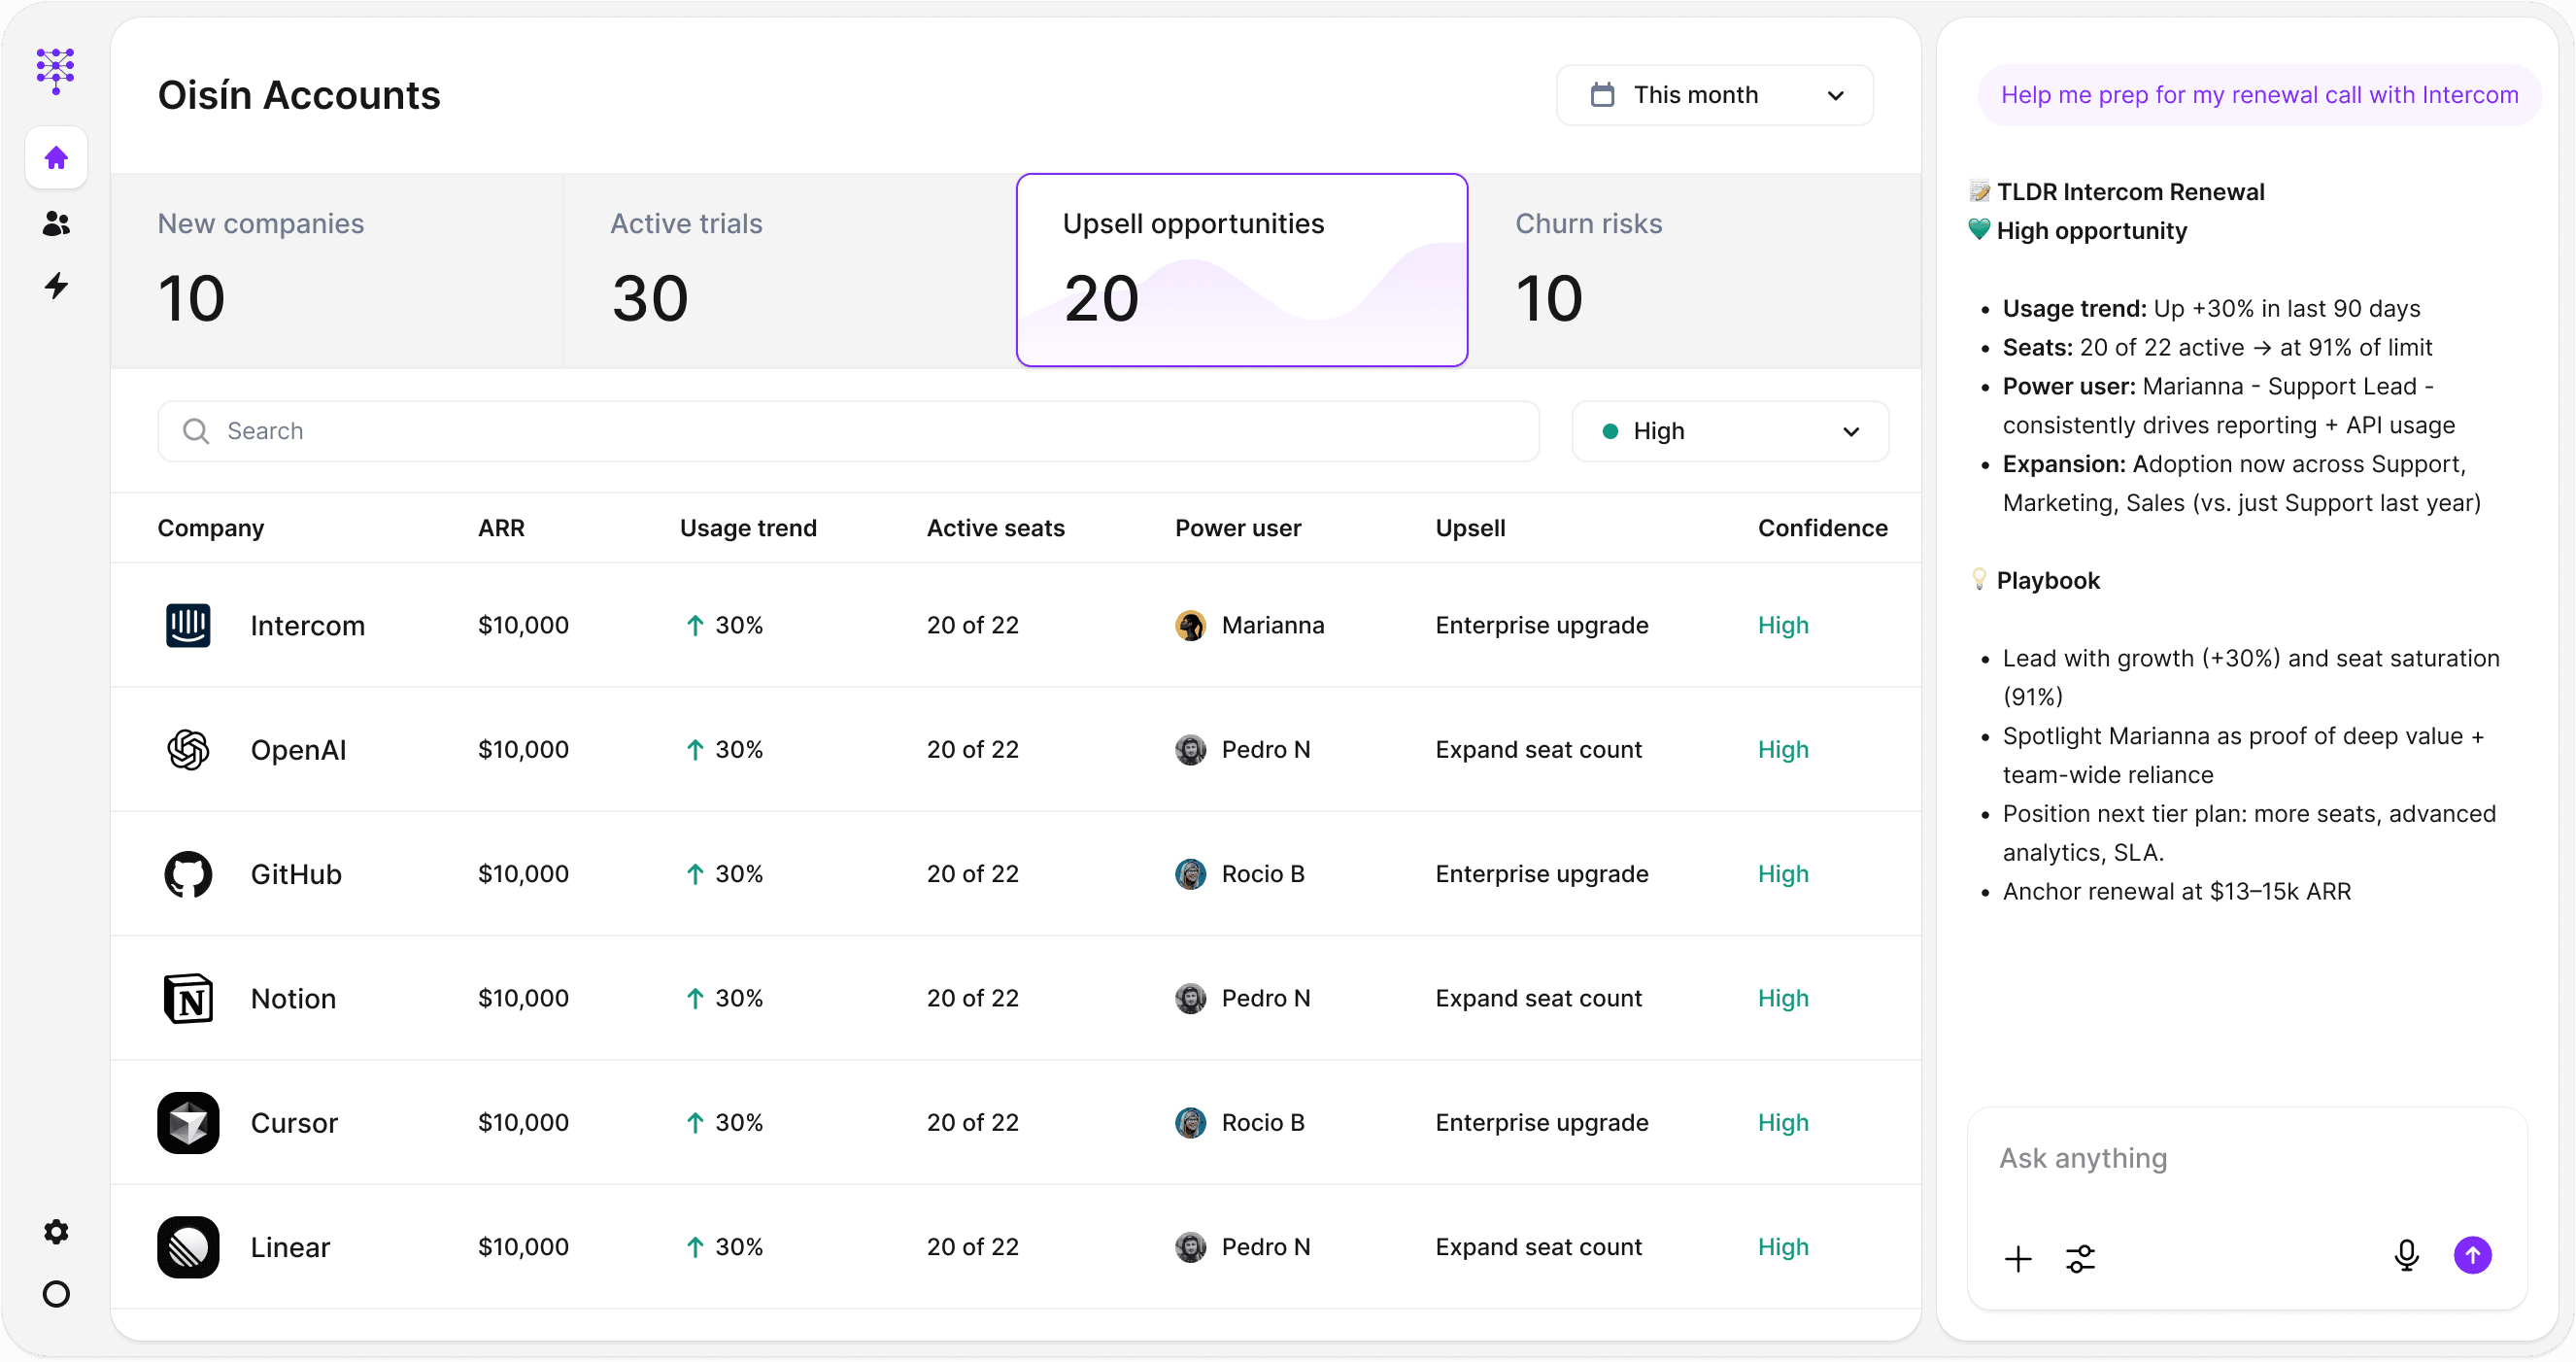Click the home icon in the sidebar

56,158
